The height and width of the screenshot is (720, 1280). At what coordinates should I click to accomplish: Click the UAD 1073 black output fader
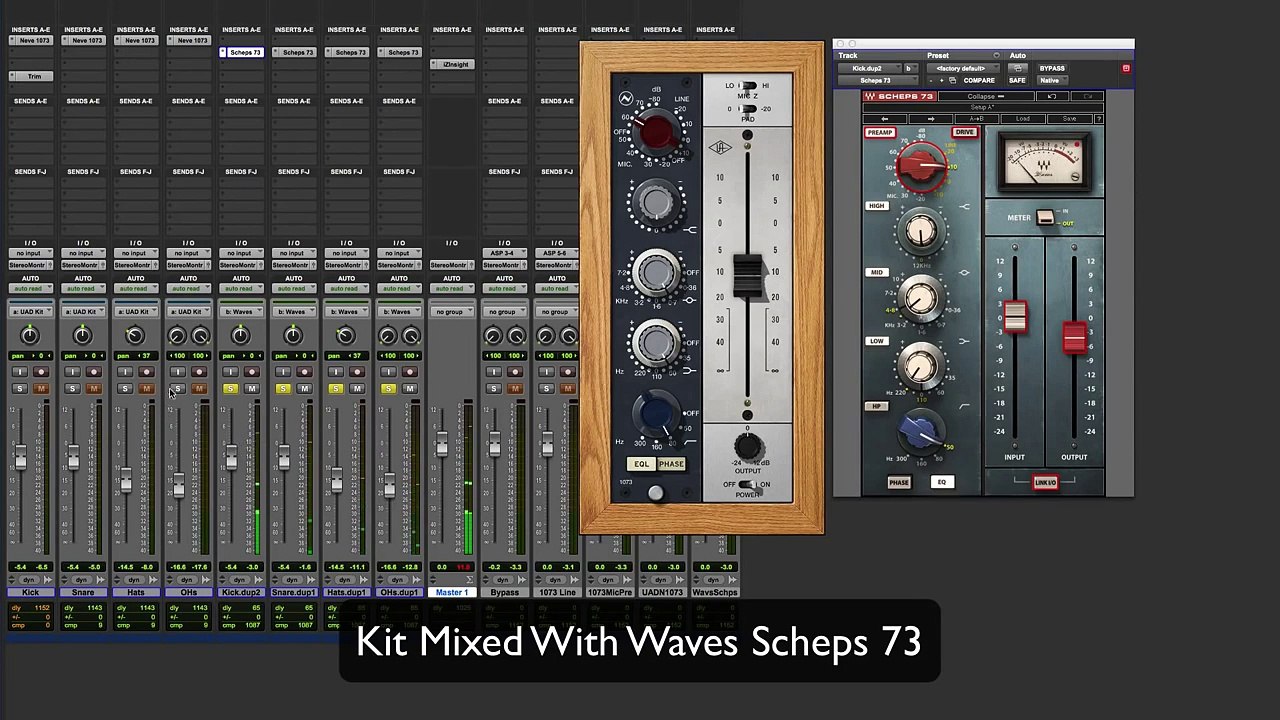[x=747, y=276]
